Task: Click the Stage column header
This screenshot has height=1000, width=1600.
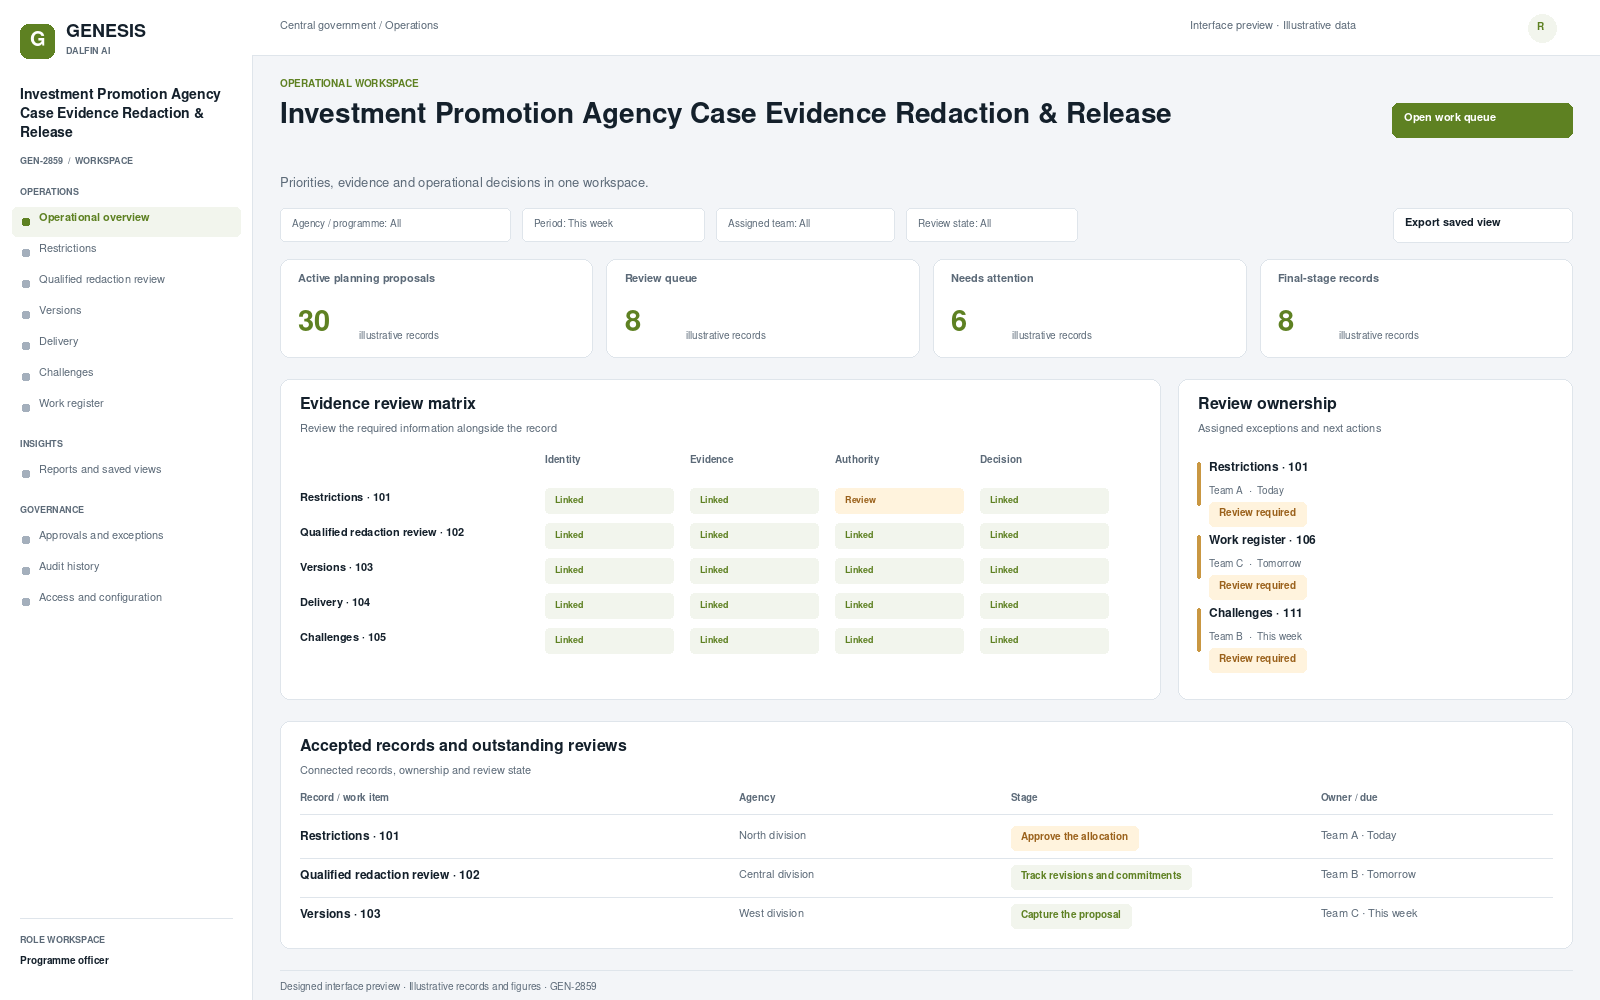Action: pos(1024,798)
